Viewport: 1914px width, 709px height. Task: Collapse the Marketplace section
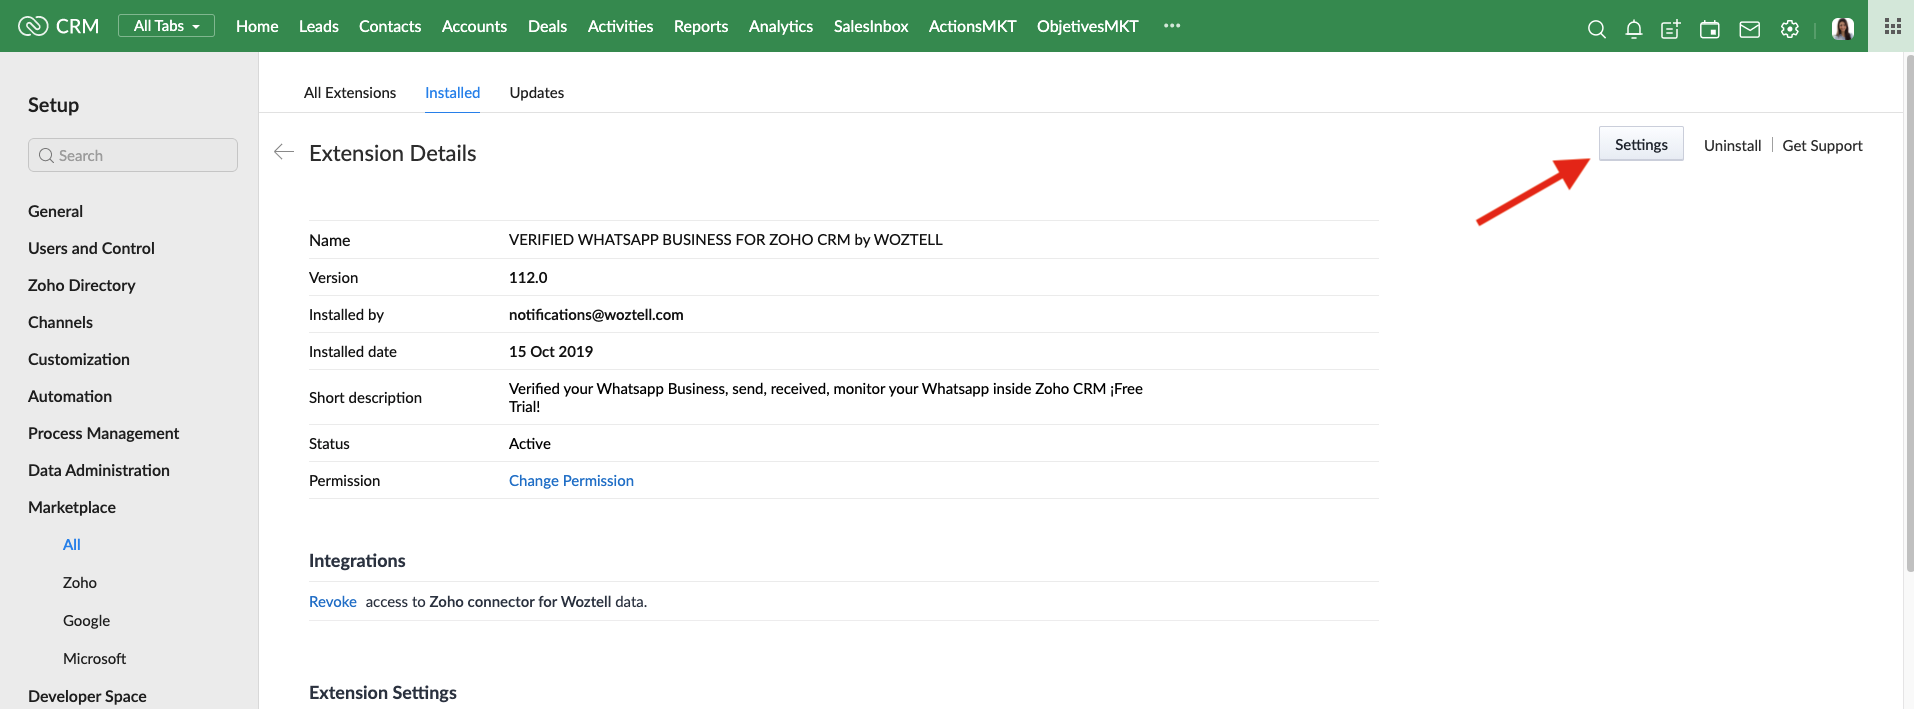point(72,507)
